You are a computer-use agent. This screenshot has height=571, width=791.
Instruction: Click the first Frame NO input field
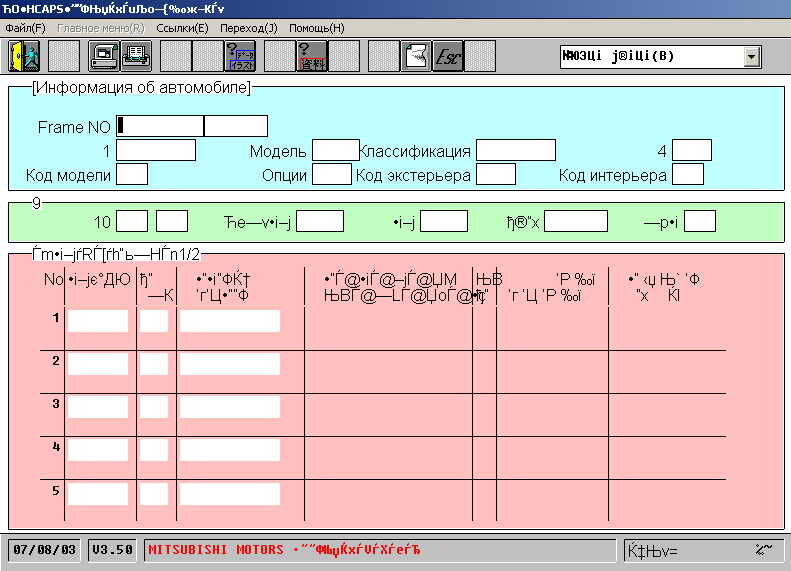click(x=160, y=126)
